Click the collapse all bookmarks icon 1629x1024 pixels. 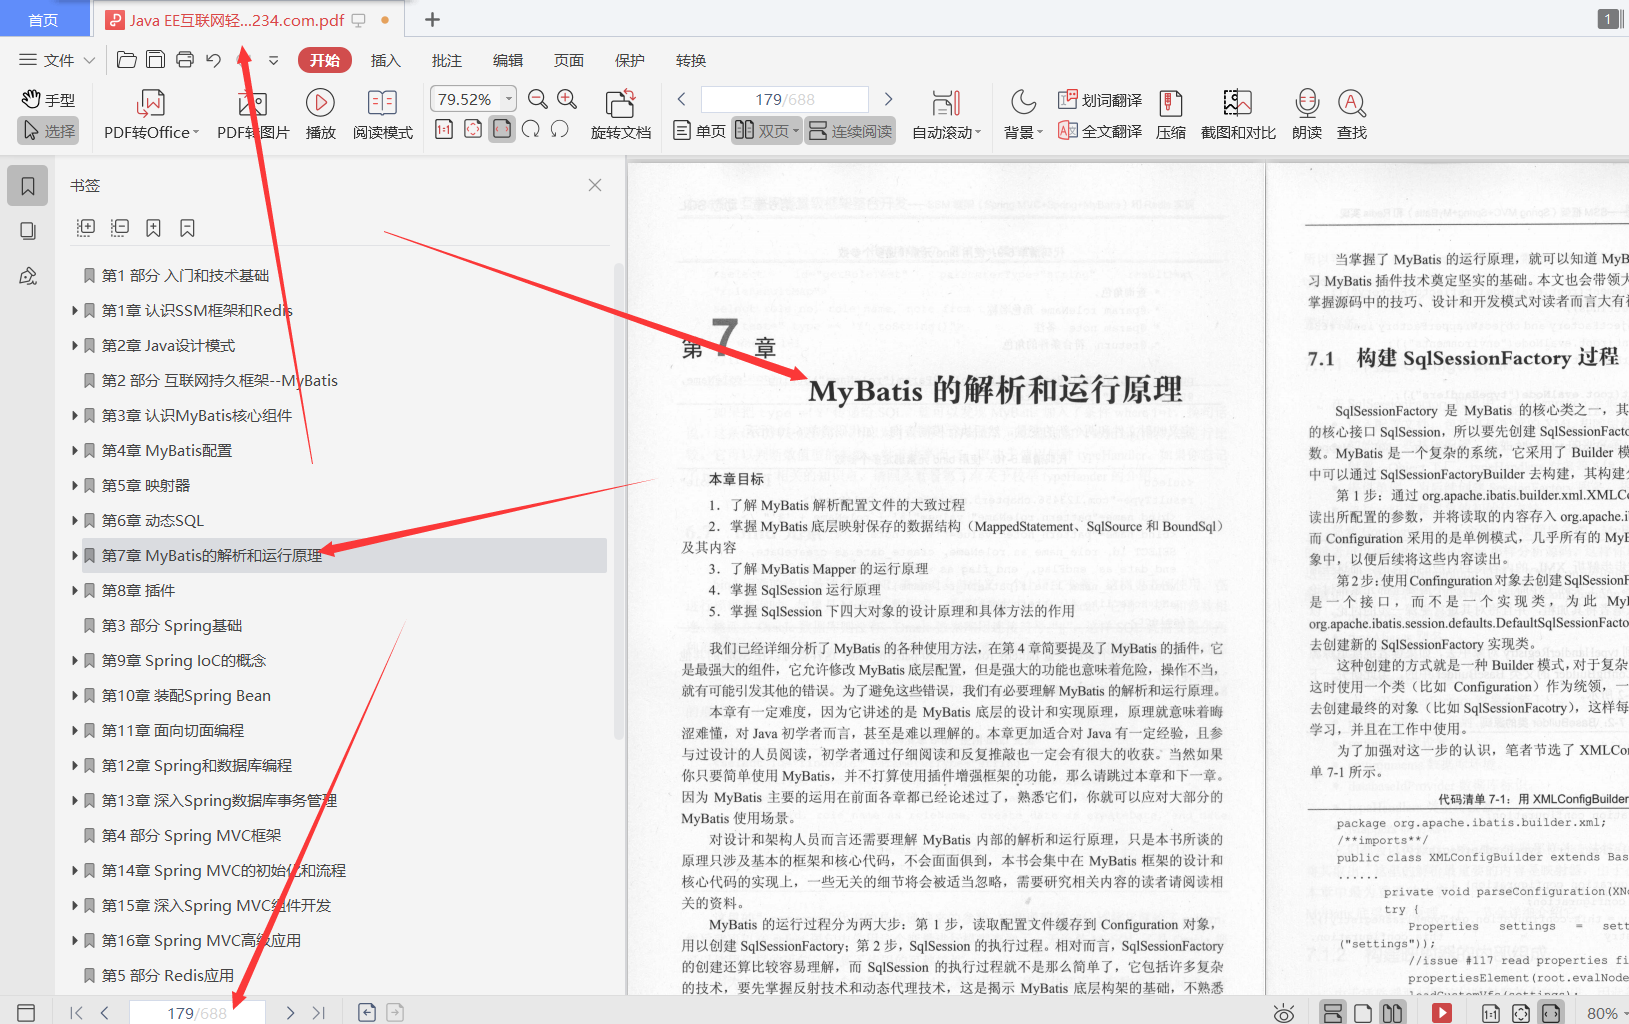point(120,228)
